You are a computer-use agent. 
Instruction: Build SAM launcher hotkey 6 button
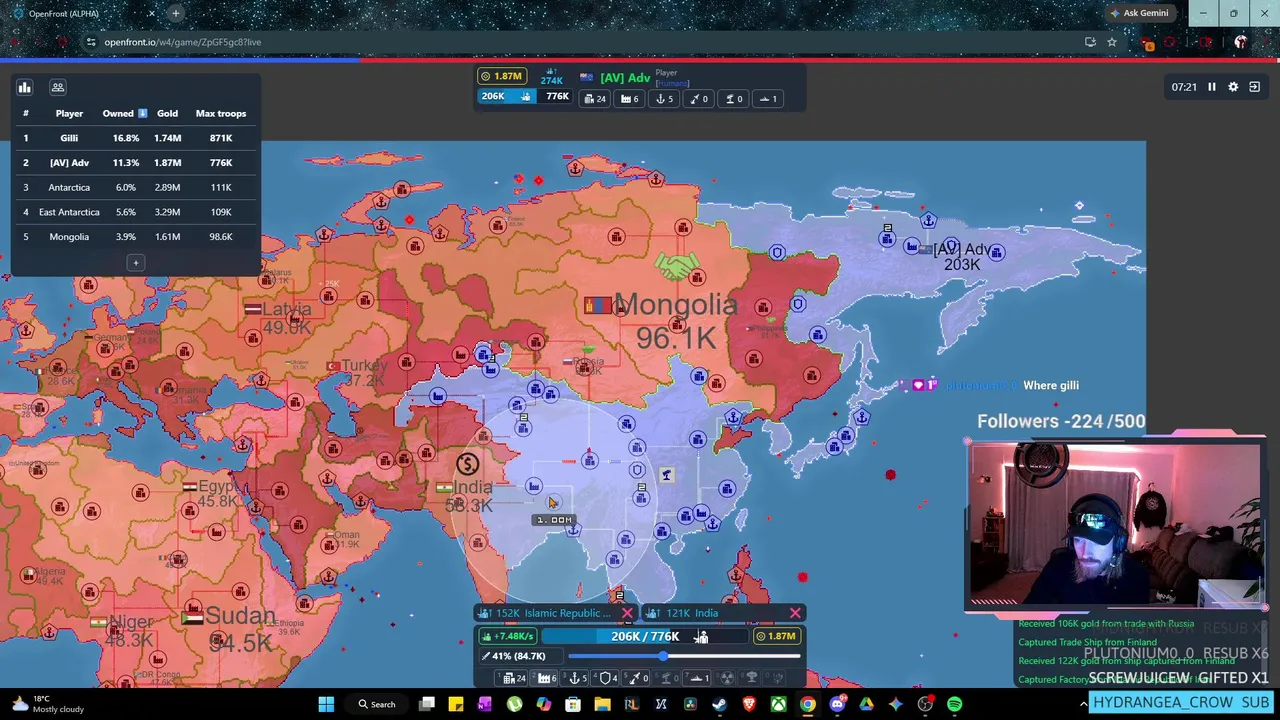tap(667, 678)
